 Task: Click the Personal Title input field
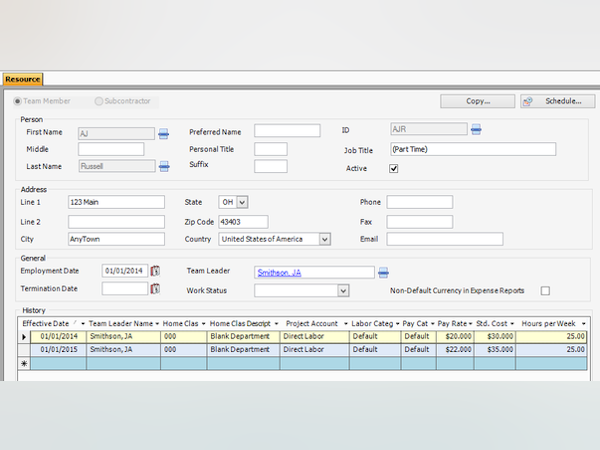pos(271,149)
